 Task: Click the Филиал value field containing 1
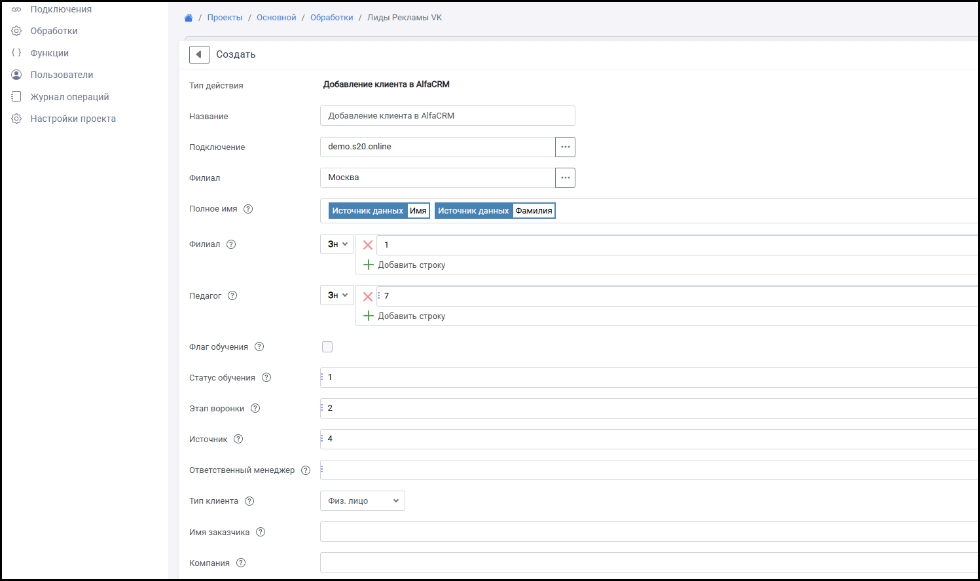point(678,245)
